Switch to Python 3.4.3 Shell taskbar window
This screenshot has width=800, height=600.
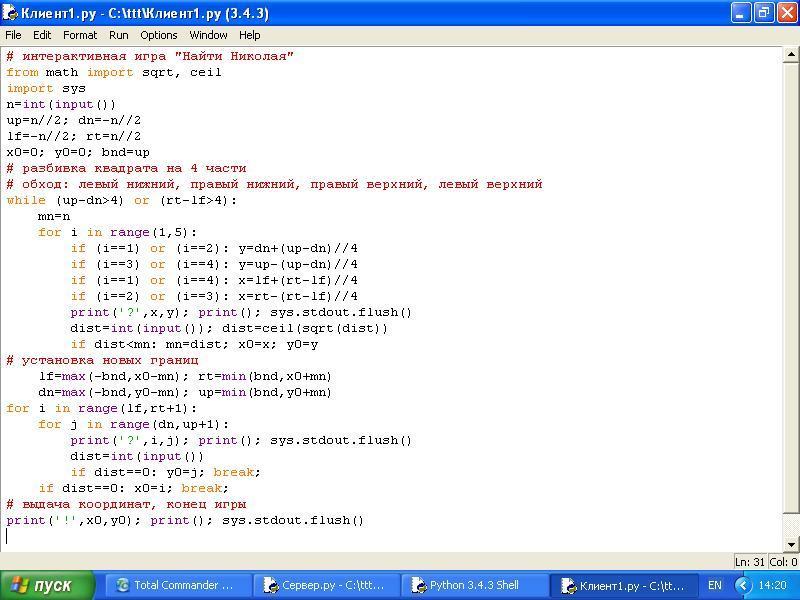tap(476, 585)
